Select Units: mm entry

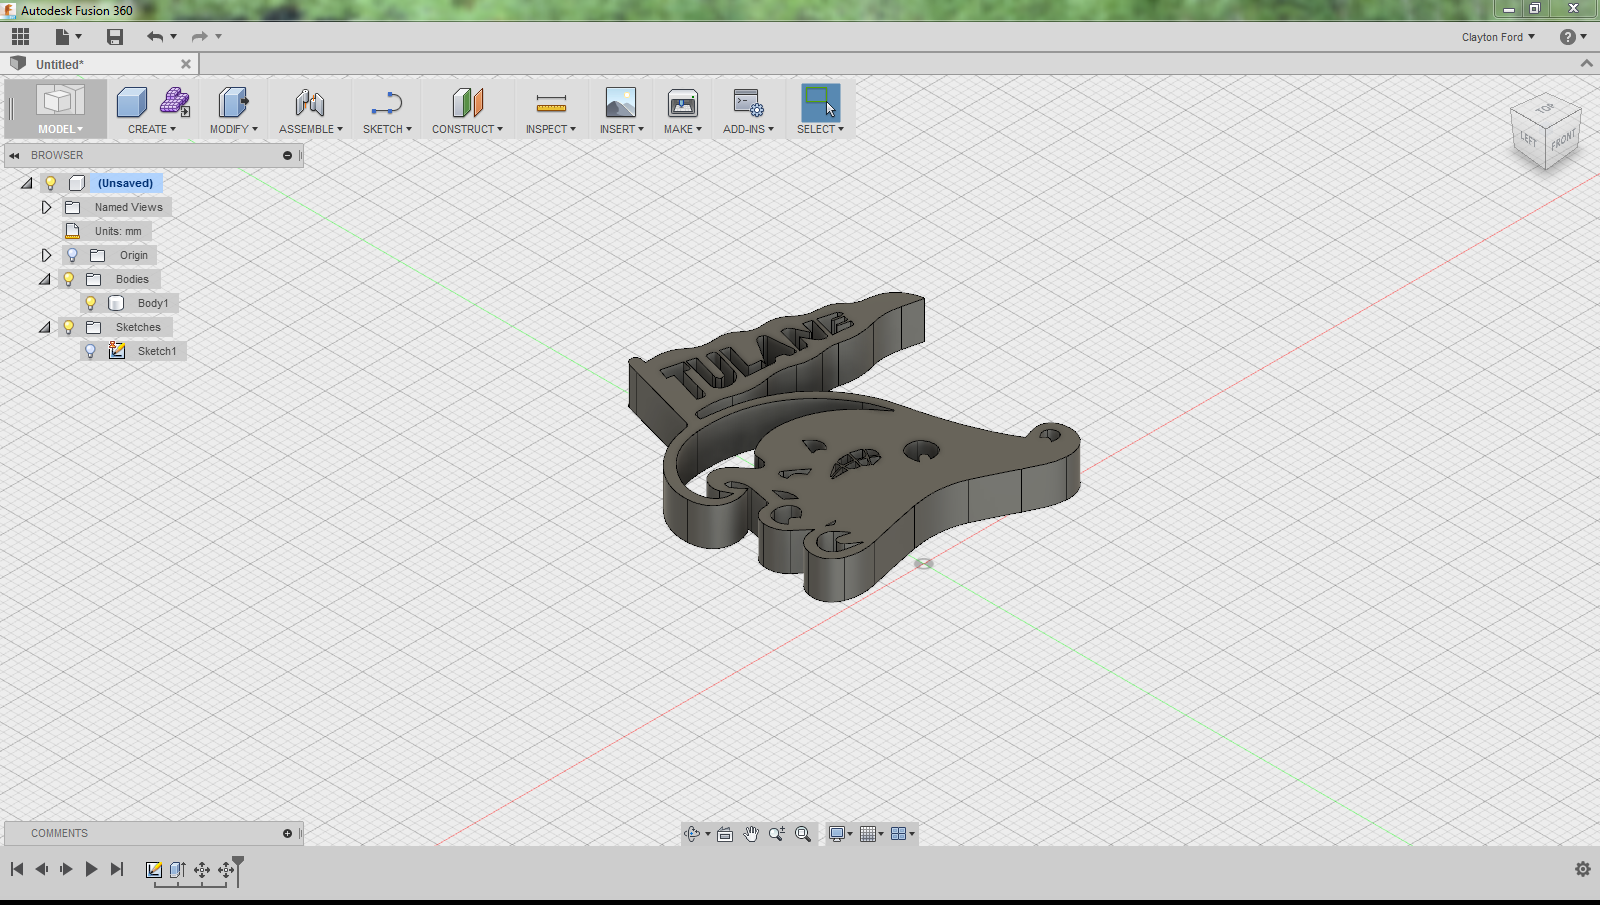(x=118, y=231)
